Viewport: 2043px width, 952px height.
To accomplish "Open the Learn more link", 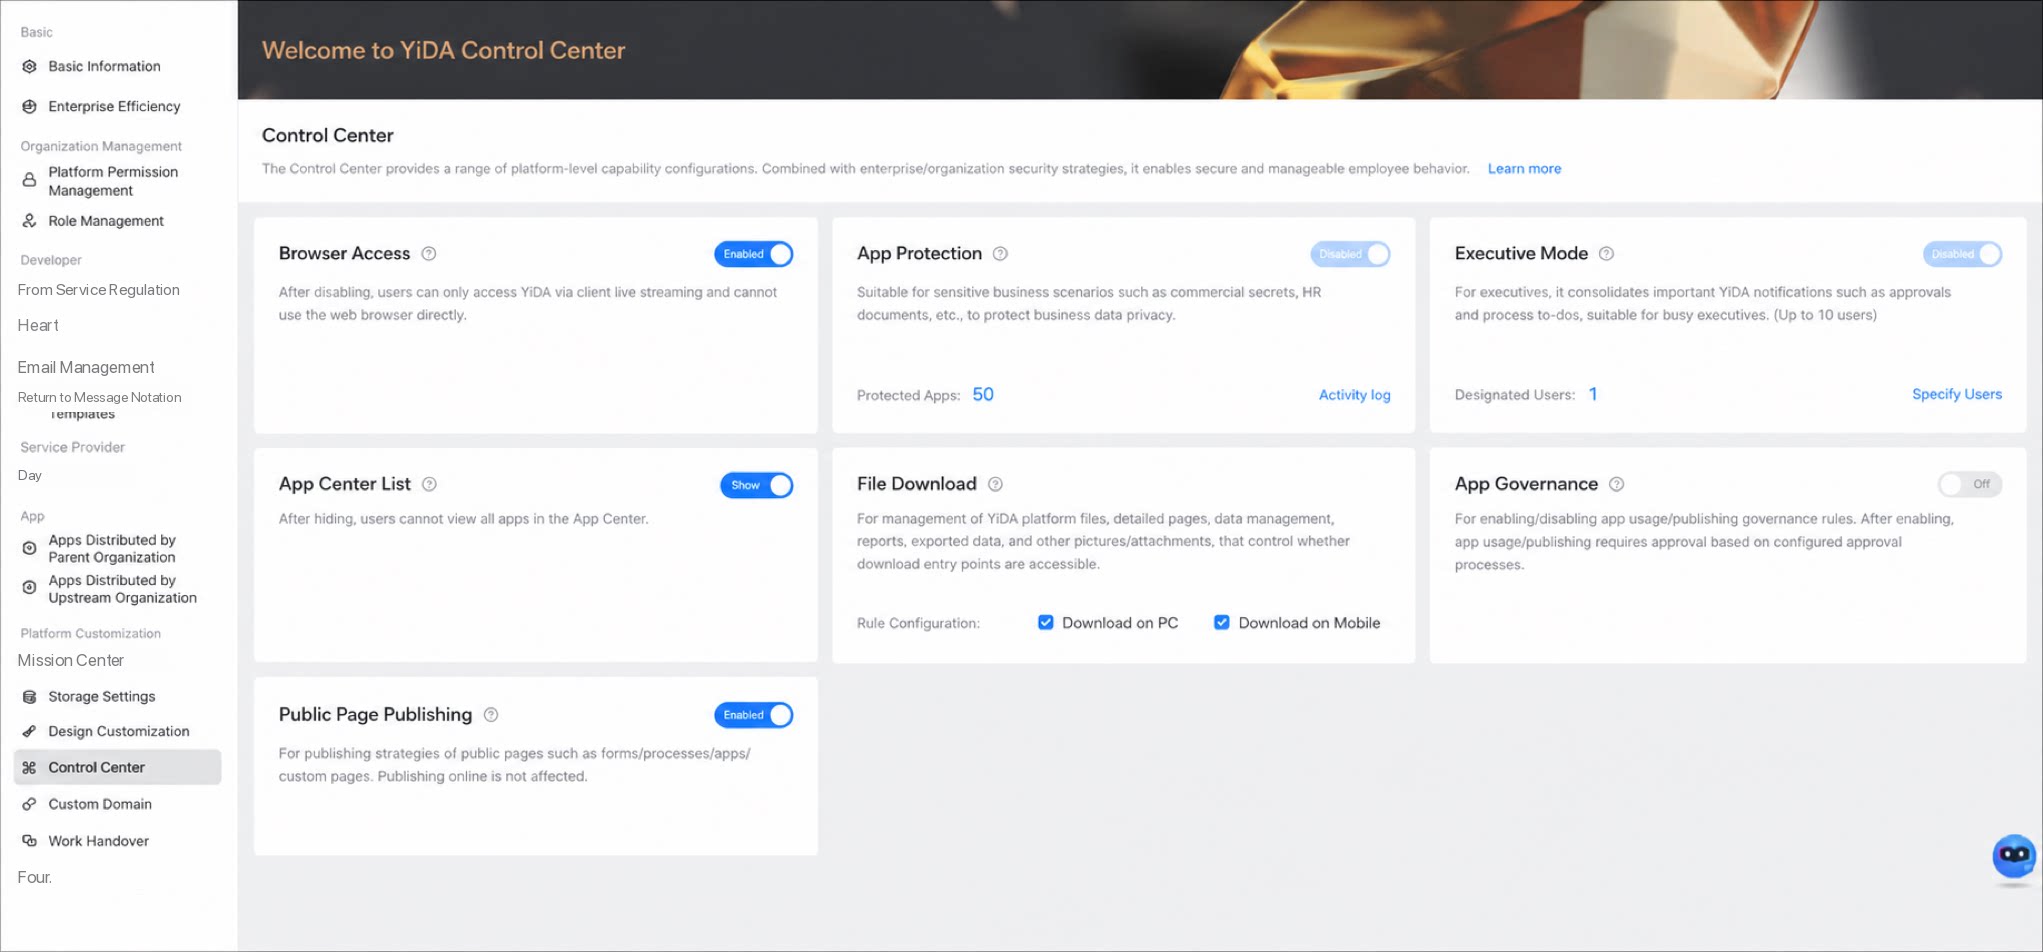I will [1524, 168].
